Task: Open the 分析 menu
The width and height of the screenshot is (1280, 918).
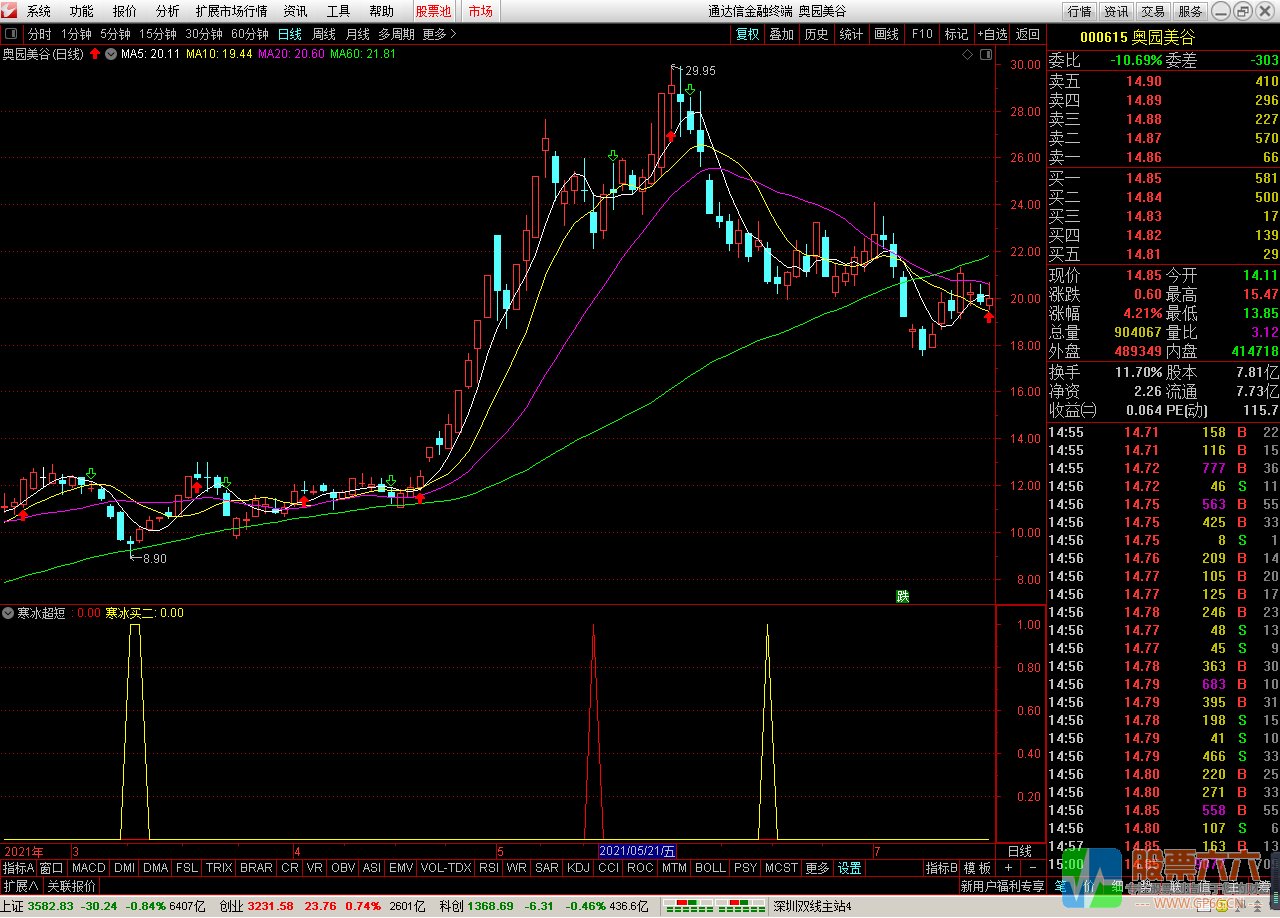Action: (x=168, y=11)
